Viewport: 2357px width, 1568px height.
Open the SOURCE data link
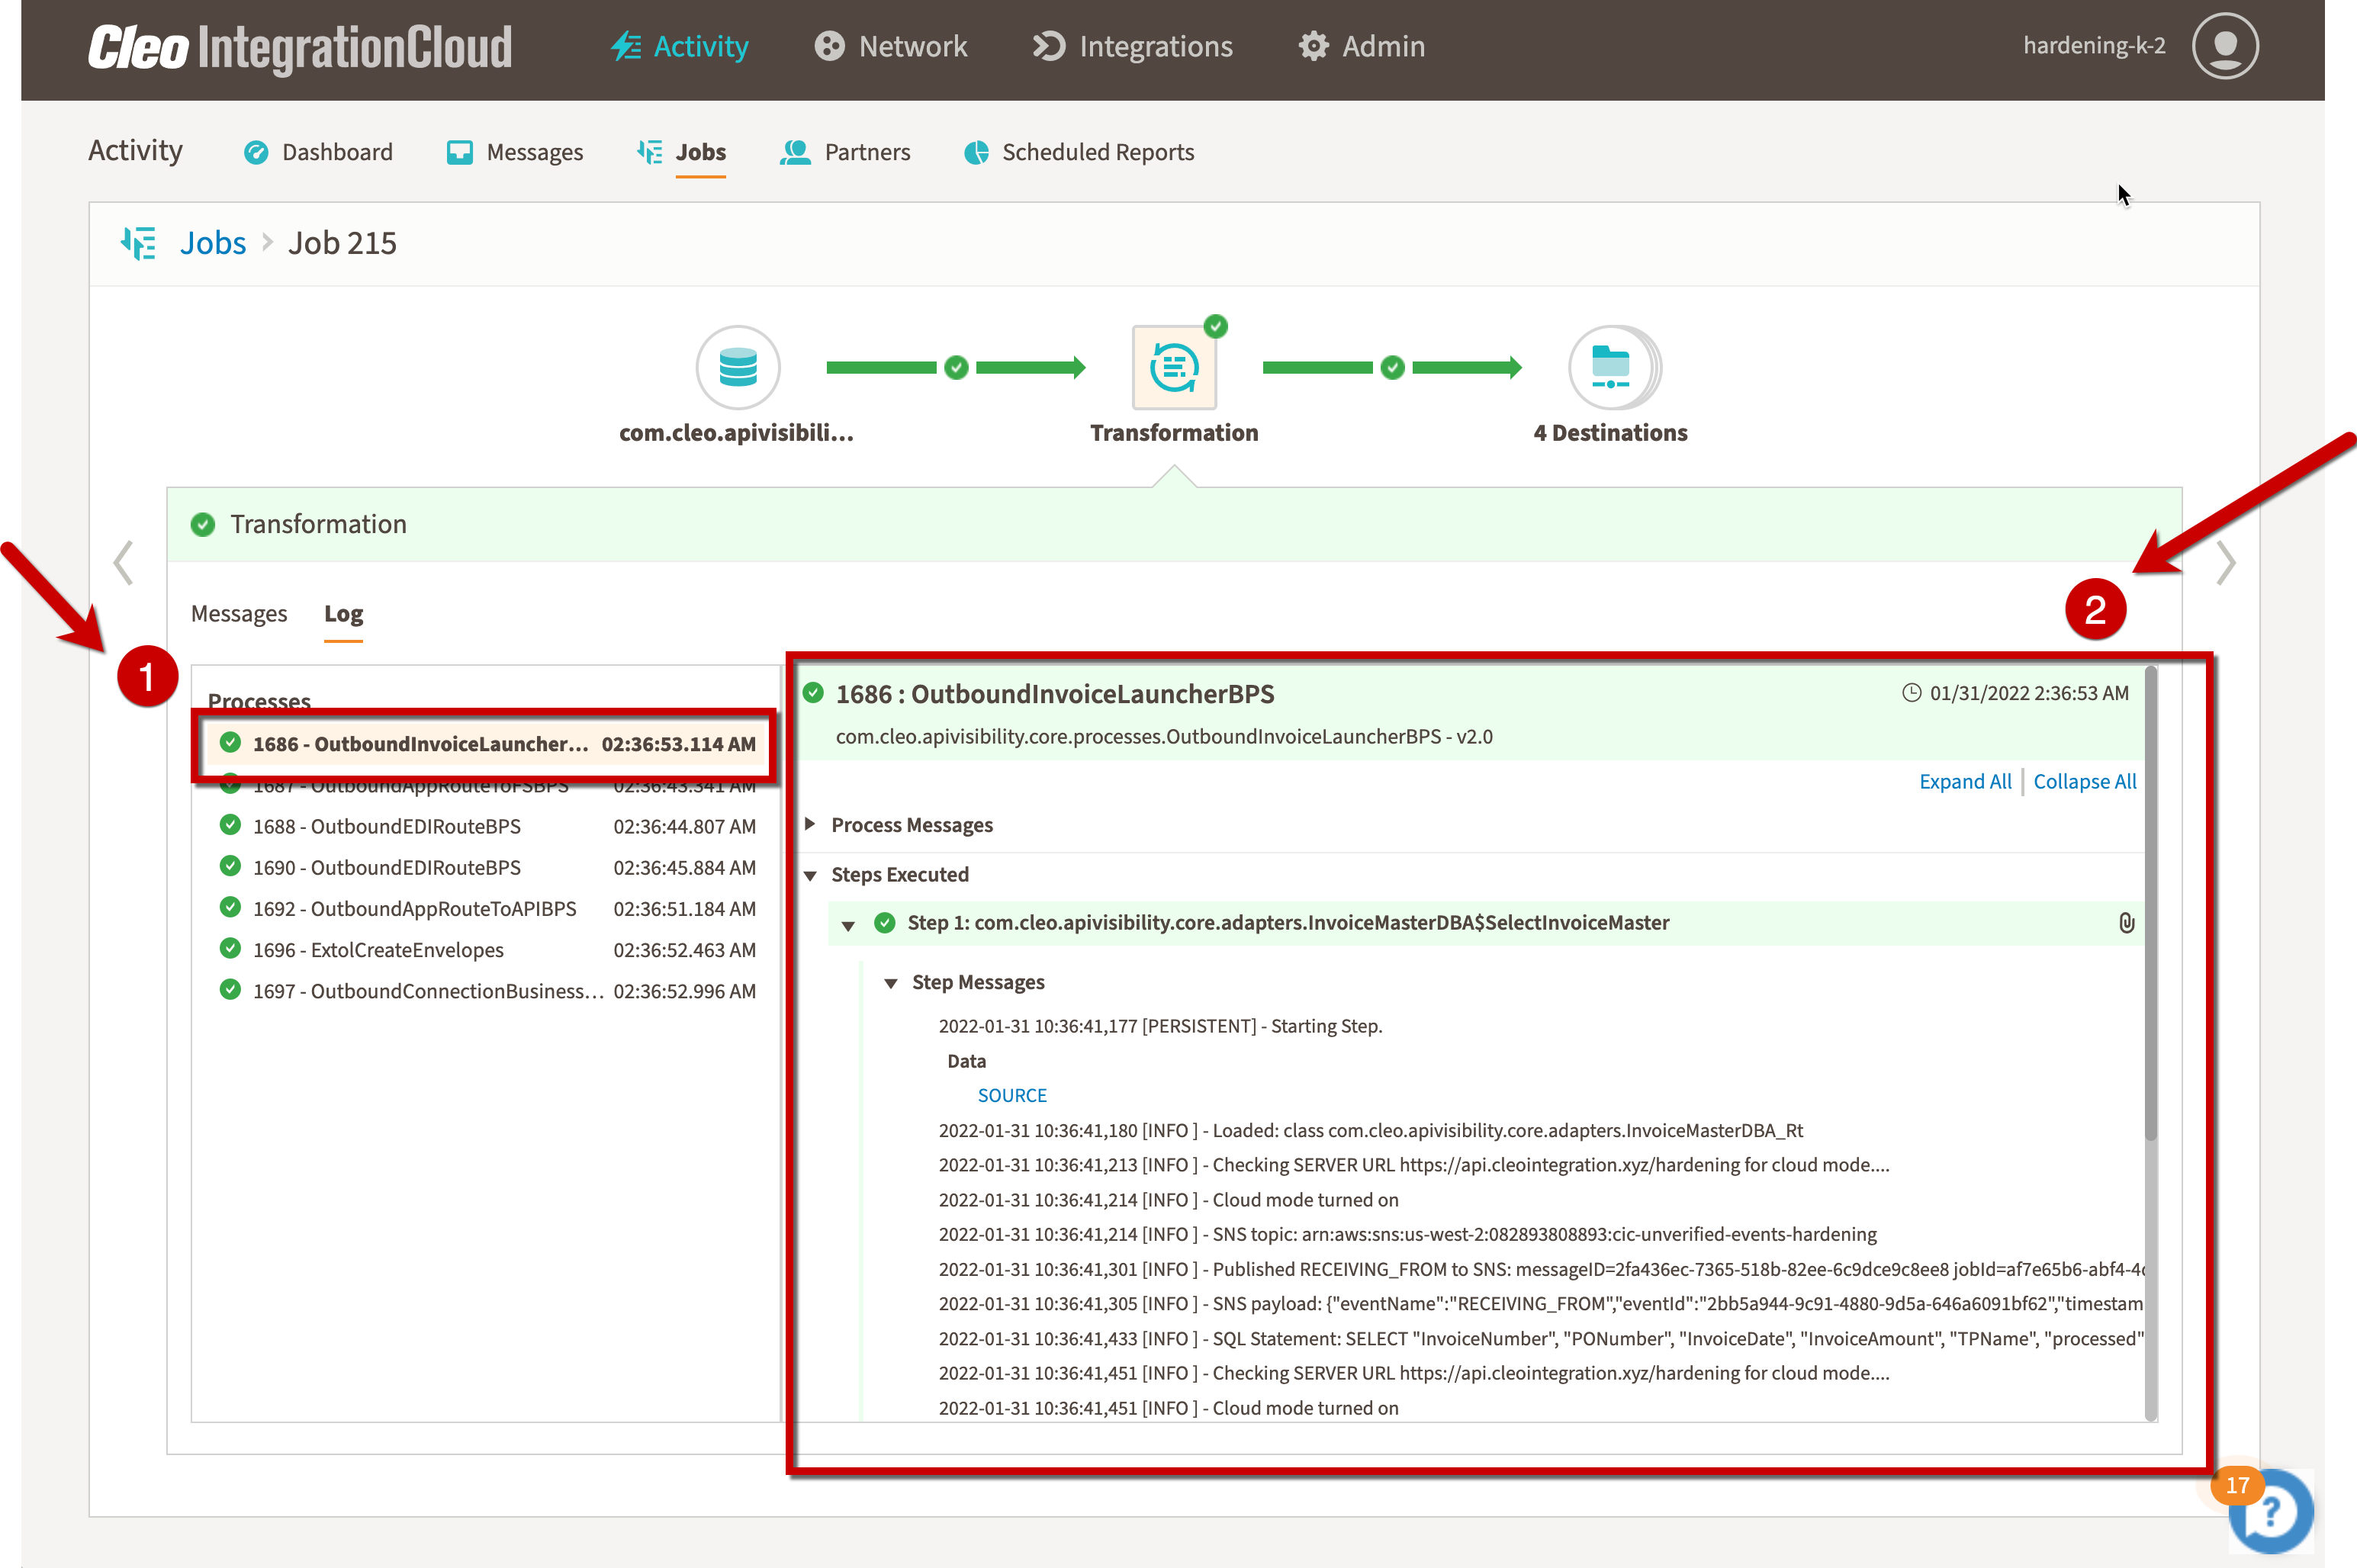(1012, 1095)
